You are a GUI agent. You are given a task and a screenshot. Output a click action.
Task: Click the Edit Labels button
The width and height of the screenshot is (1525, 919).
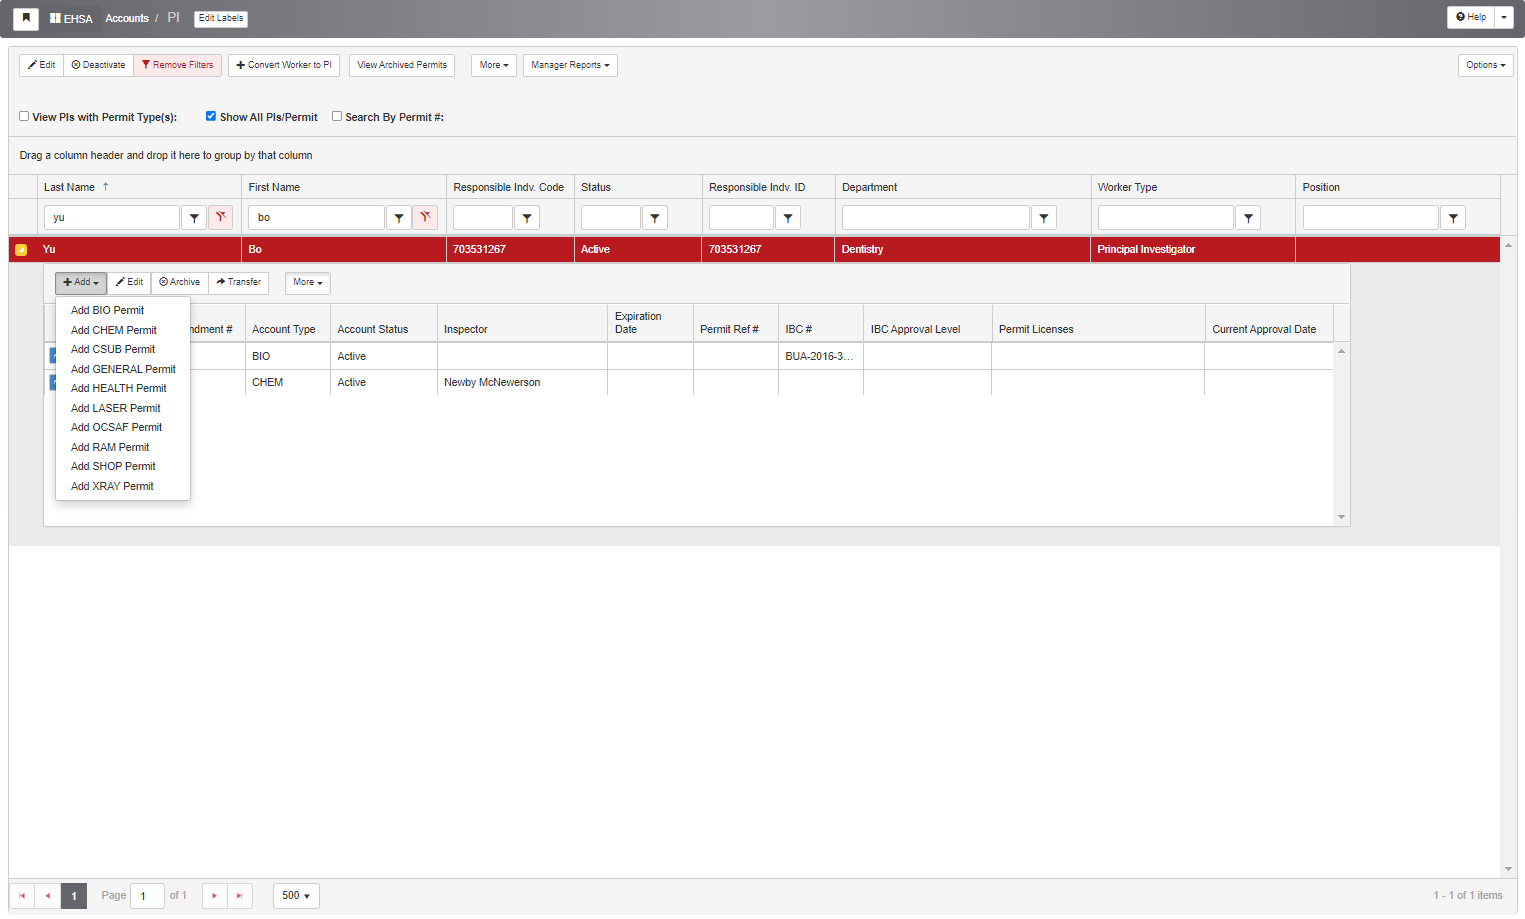tap(221, 18)
